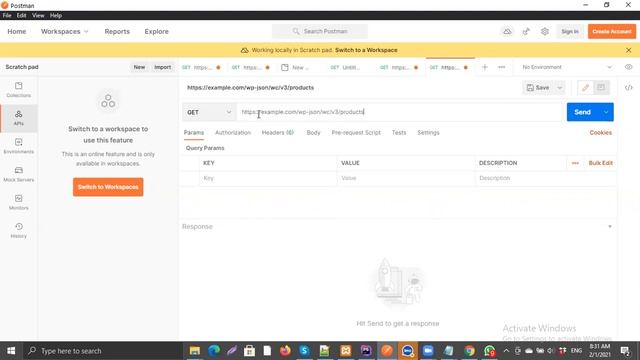Viewport: 640px width, 360px height.
Task: Open the Cookies link
Action: [600, 133]
